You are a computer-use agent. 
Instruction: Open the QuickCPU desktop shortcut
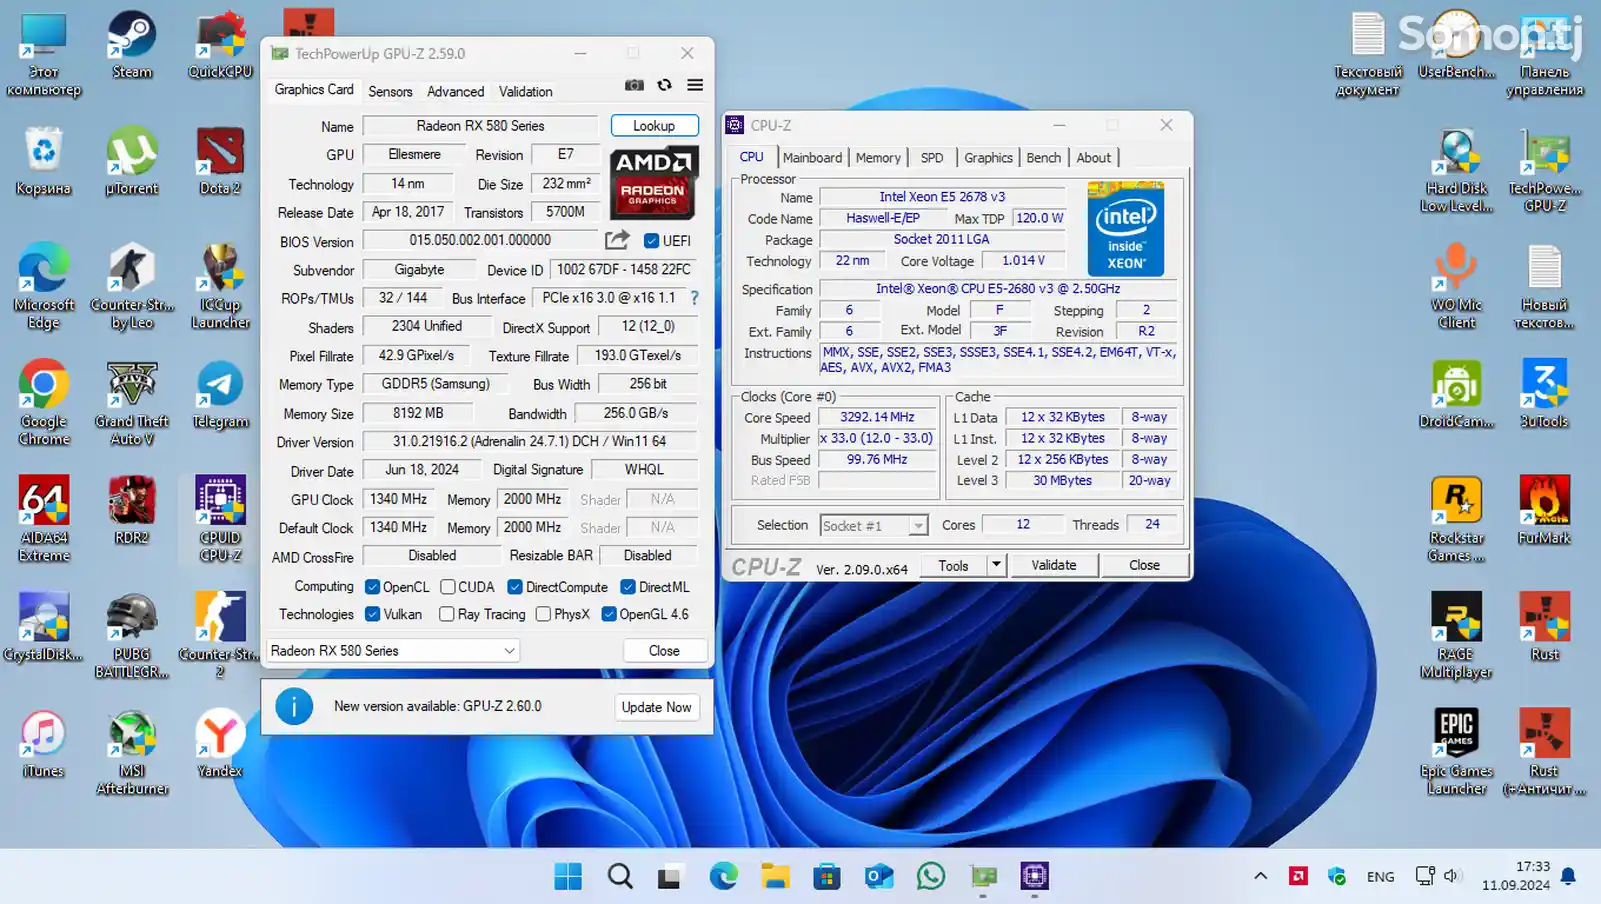click(220, 45)
